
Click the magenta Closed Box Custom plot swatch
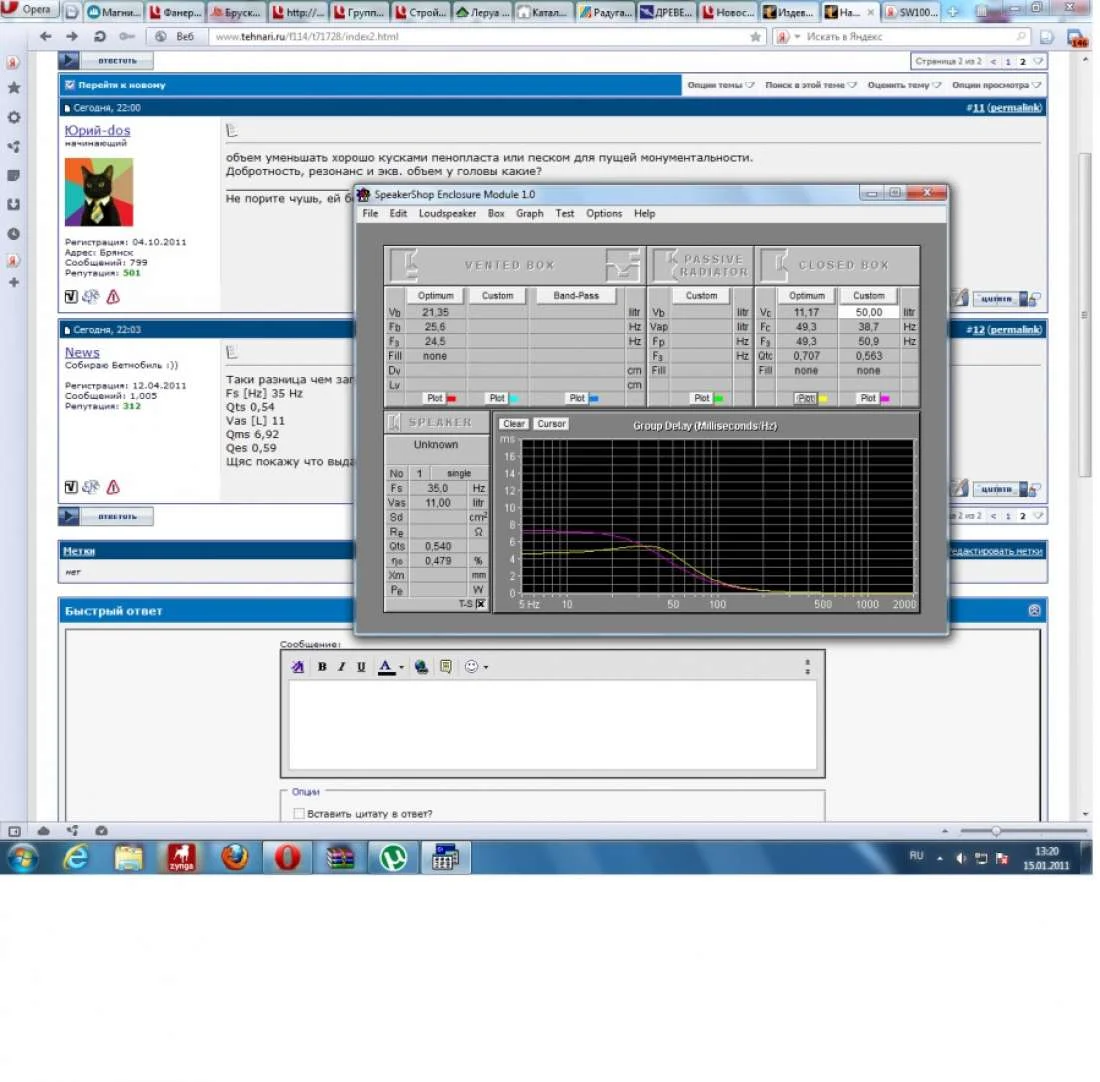tap(885, 399)
